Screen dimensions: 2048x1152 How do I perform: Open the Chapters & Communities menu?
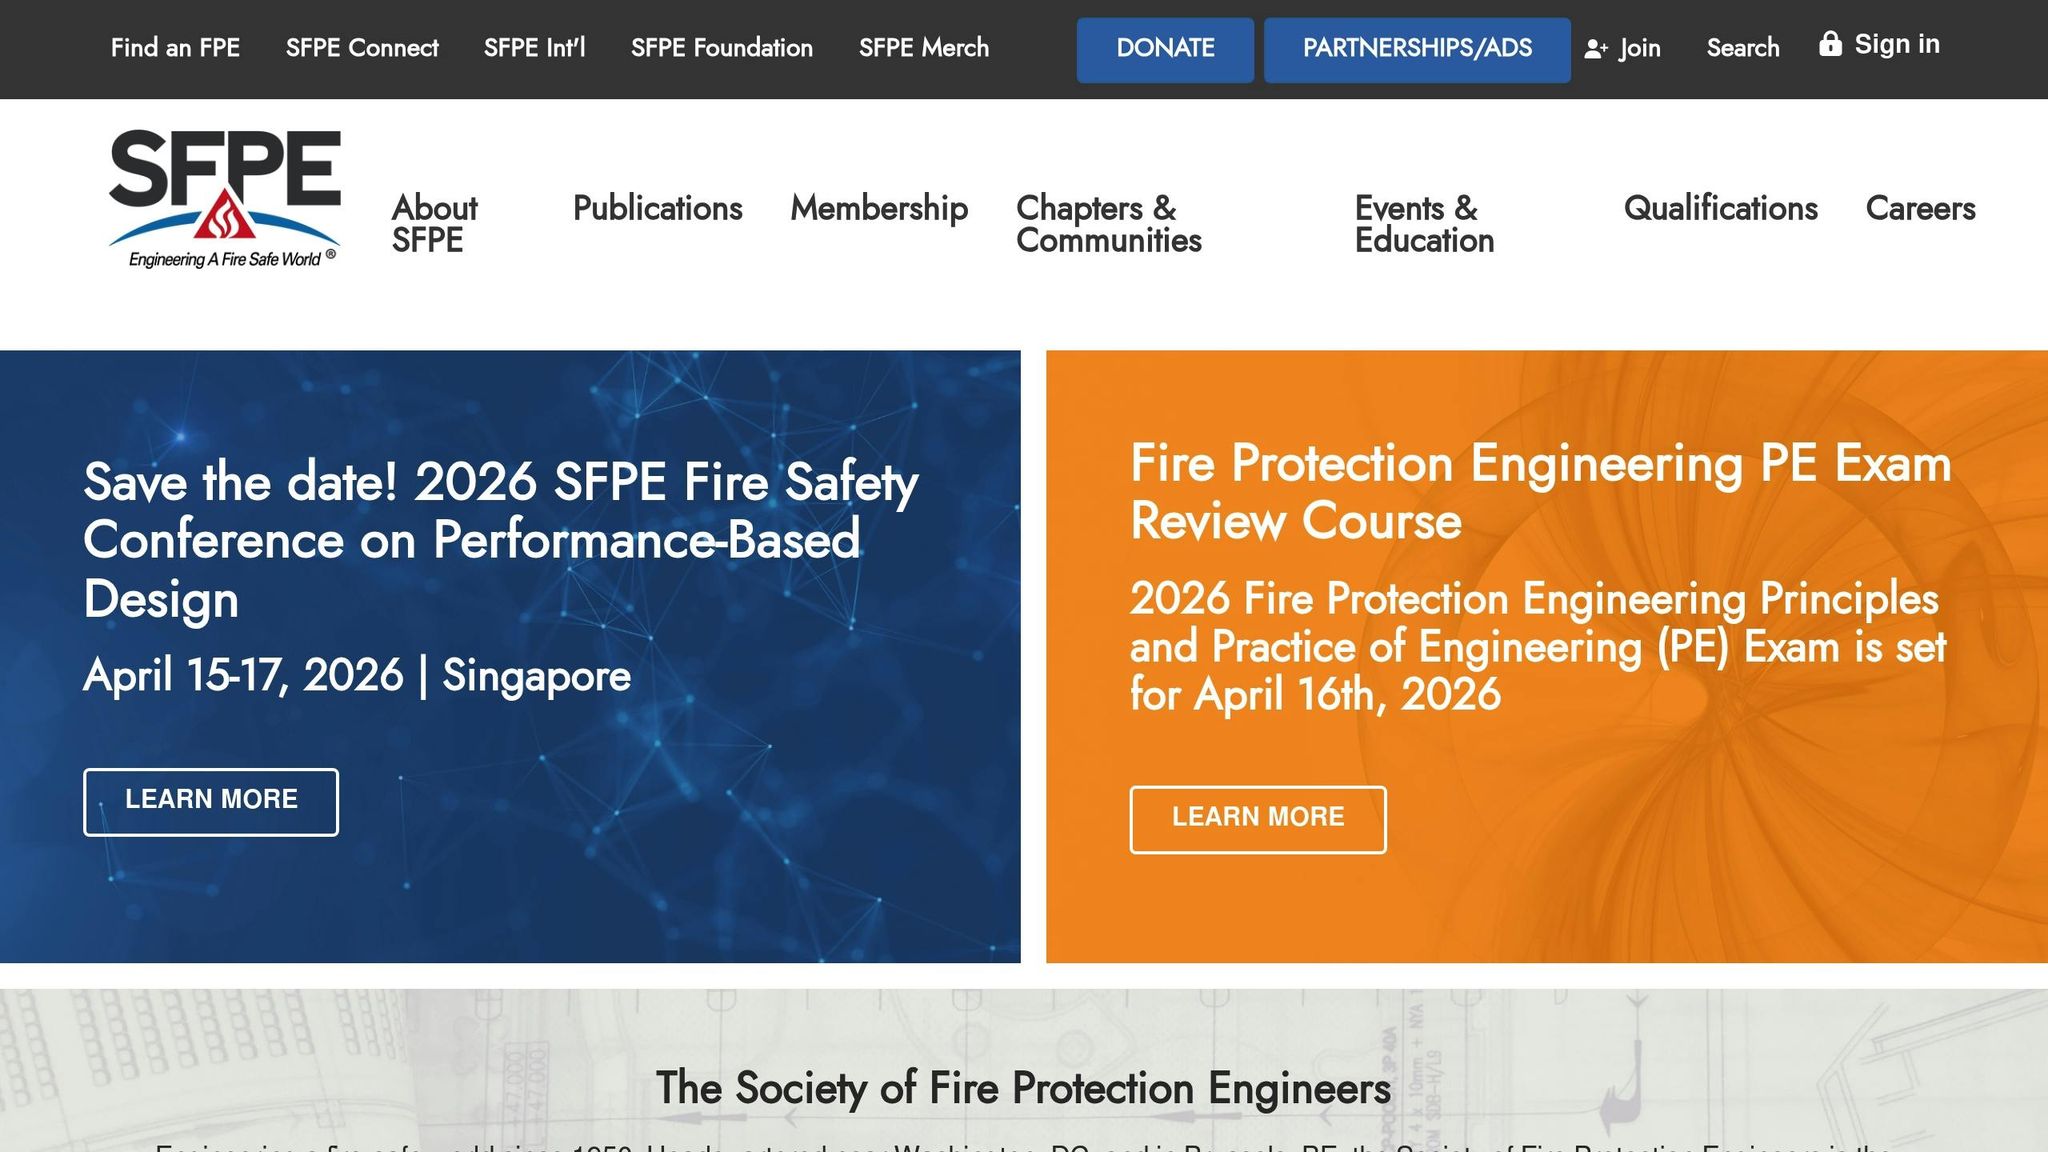pos(1108,224)
